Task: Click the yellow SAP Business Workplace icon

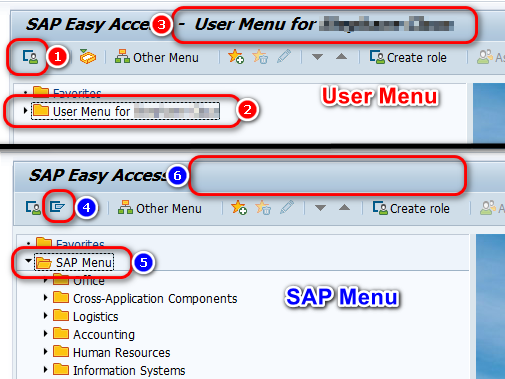Action: [x=88, y=57]
